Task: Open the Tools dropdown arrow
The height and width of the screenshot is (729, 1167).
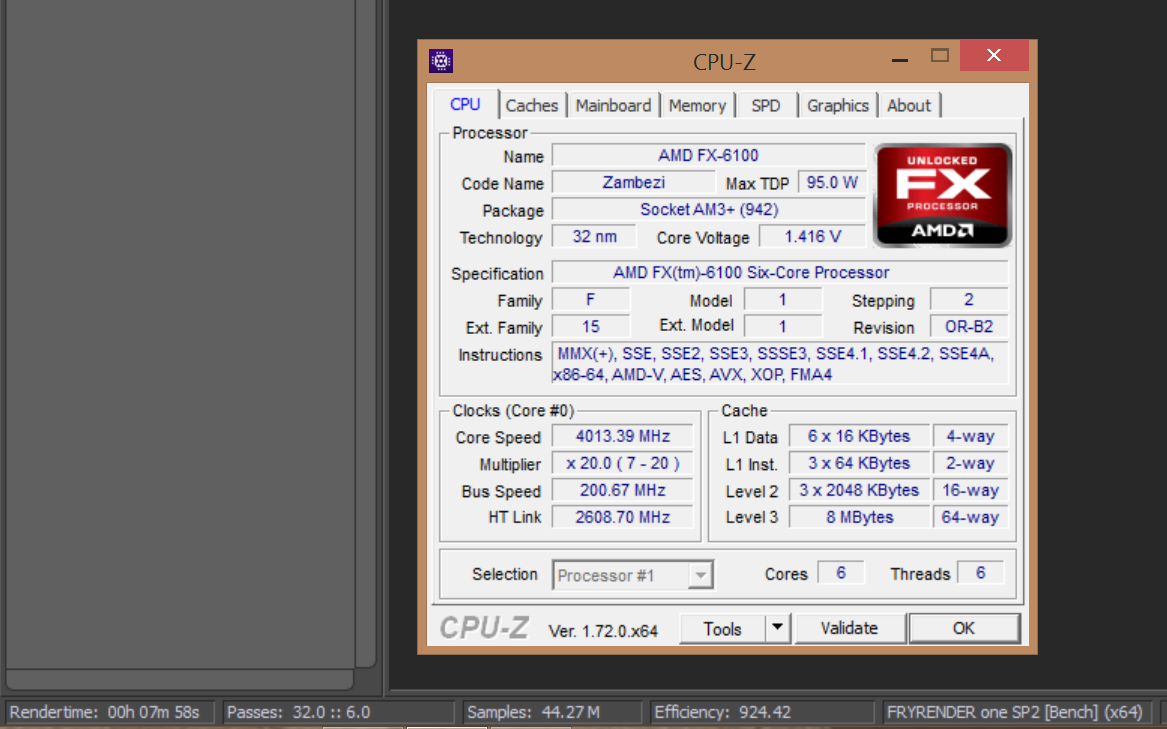Action: tap(778, 629)
